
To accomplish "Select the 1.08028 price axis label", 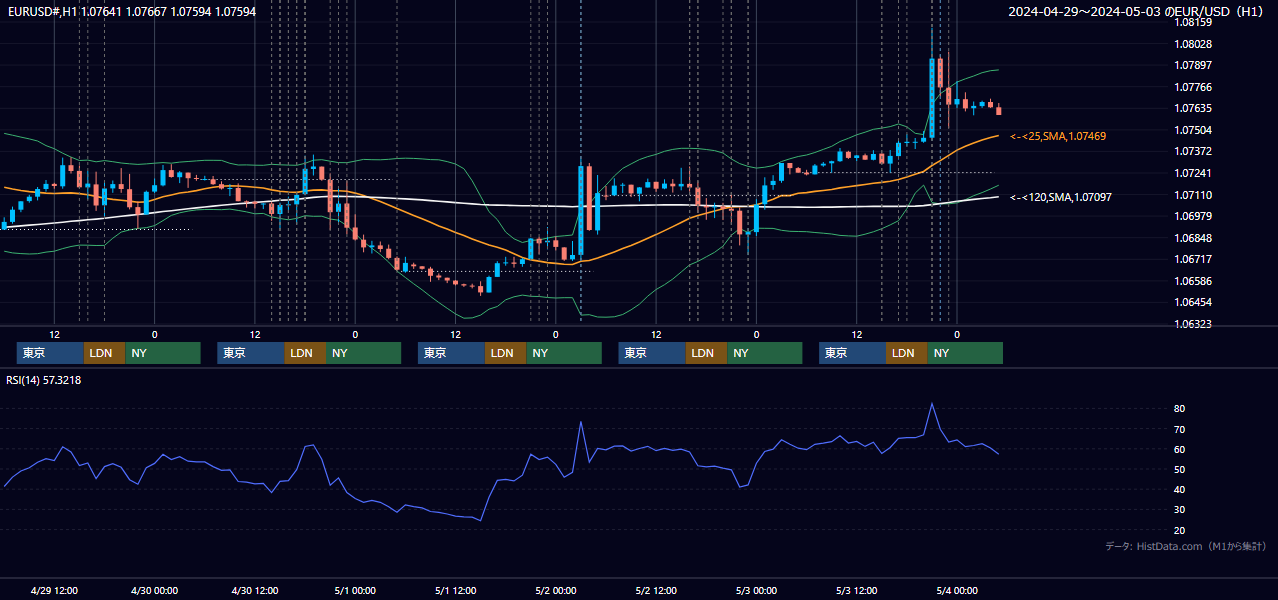I will pyautogui.click(x=1193, y=44).
